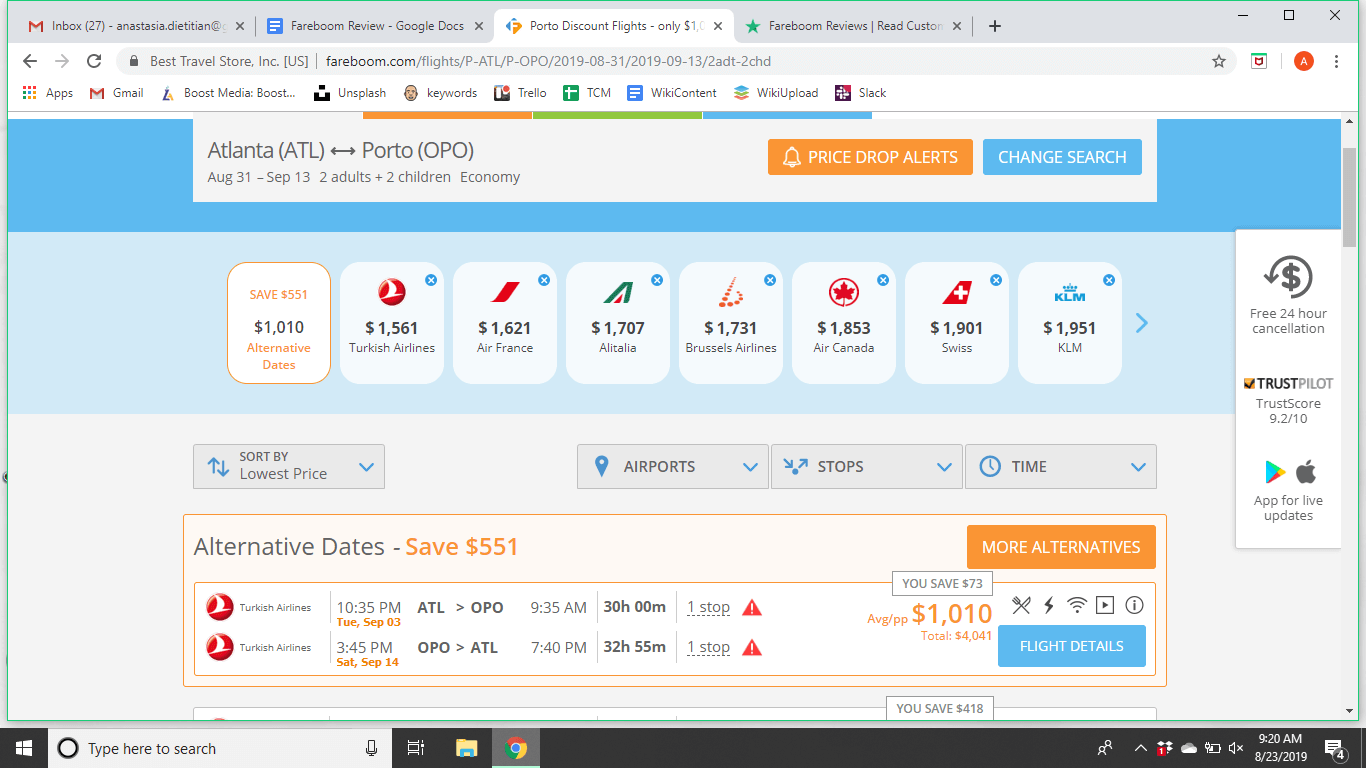Remove Turkish Airlines filter with its x icon
1366x768 pixels.
coord(431,280)
